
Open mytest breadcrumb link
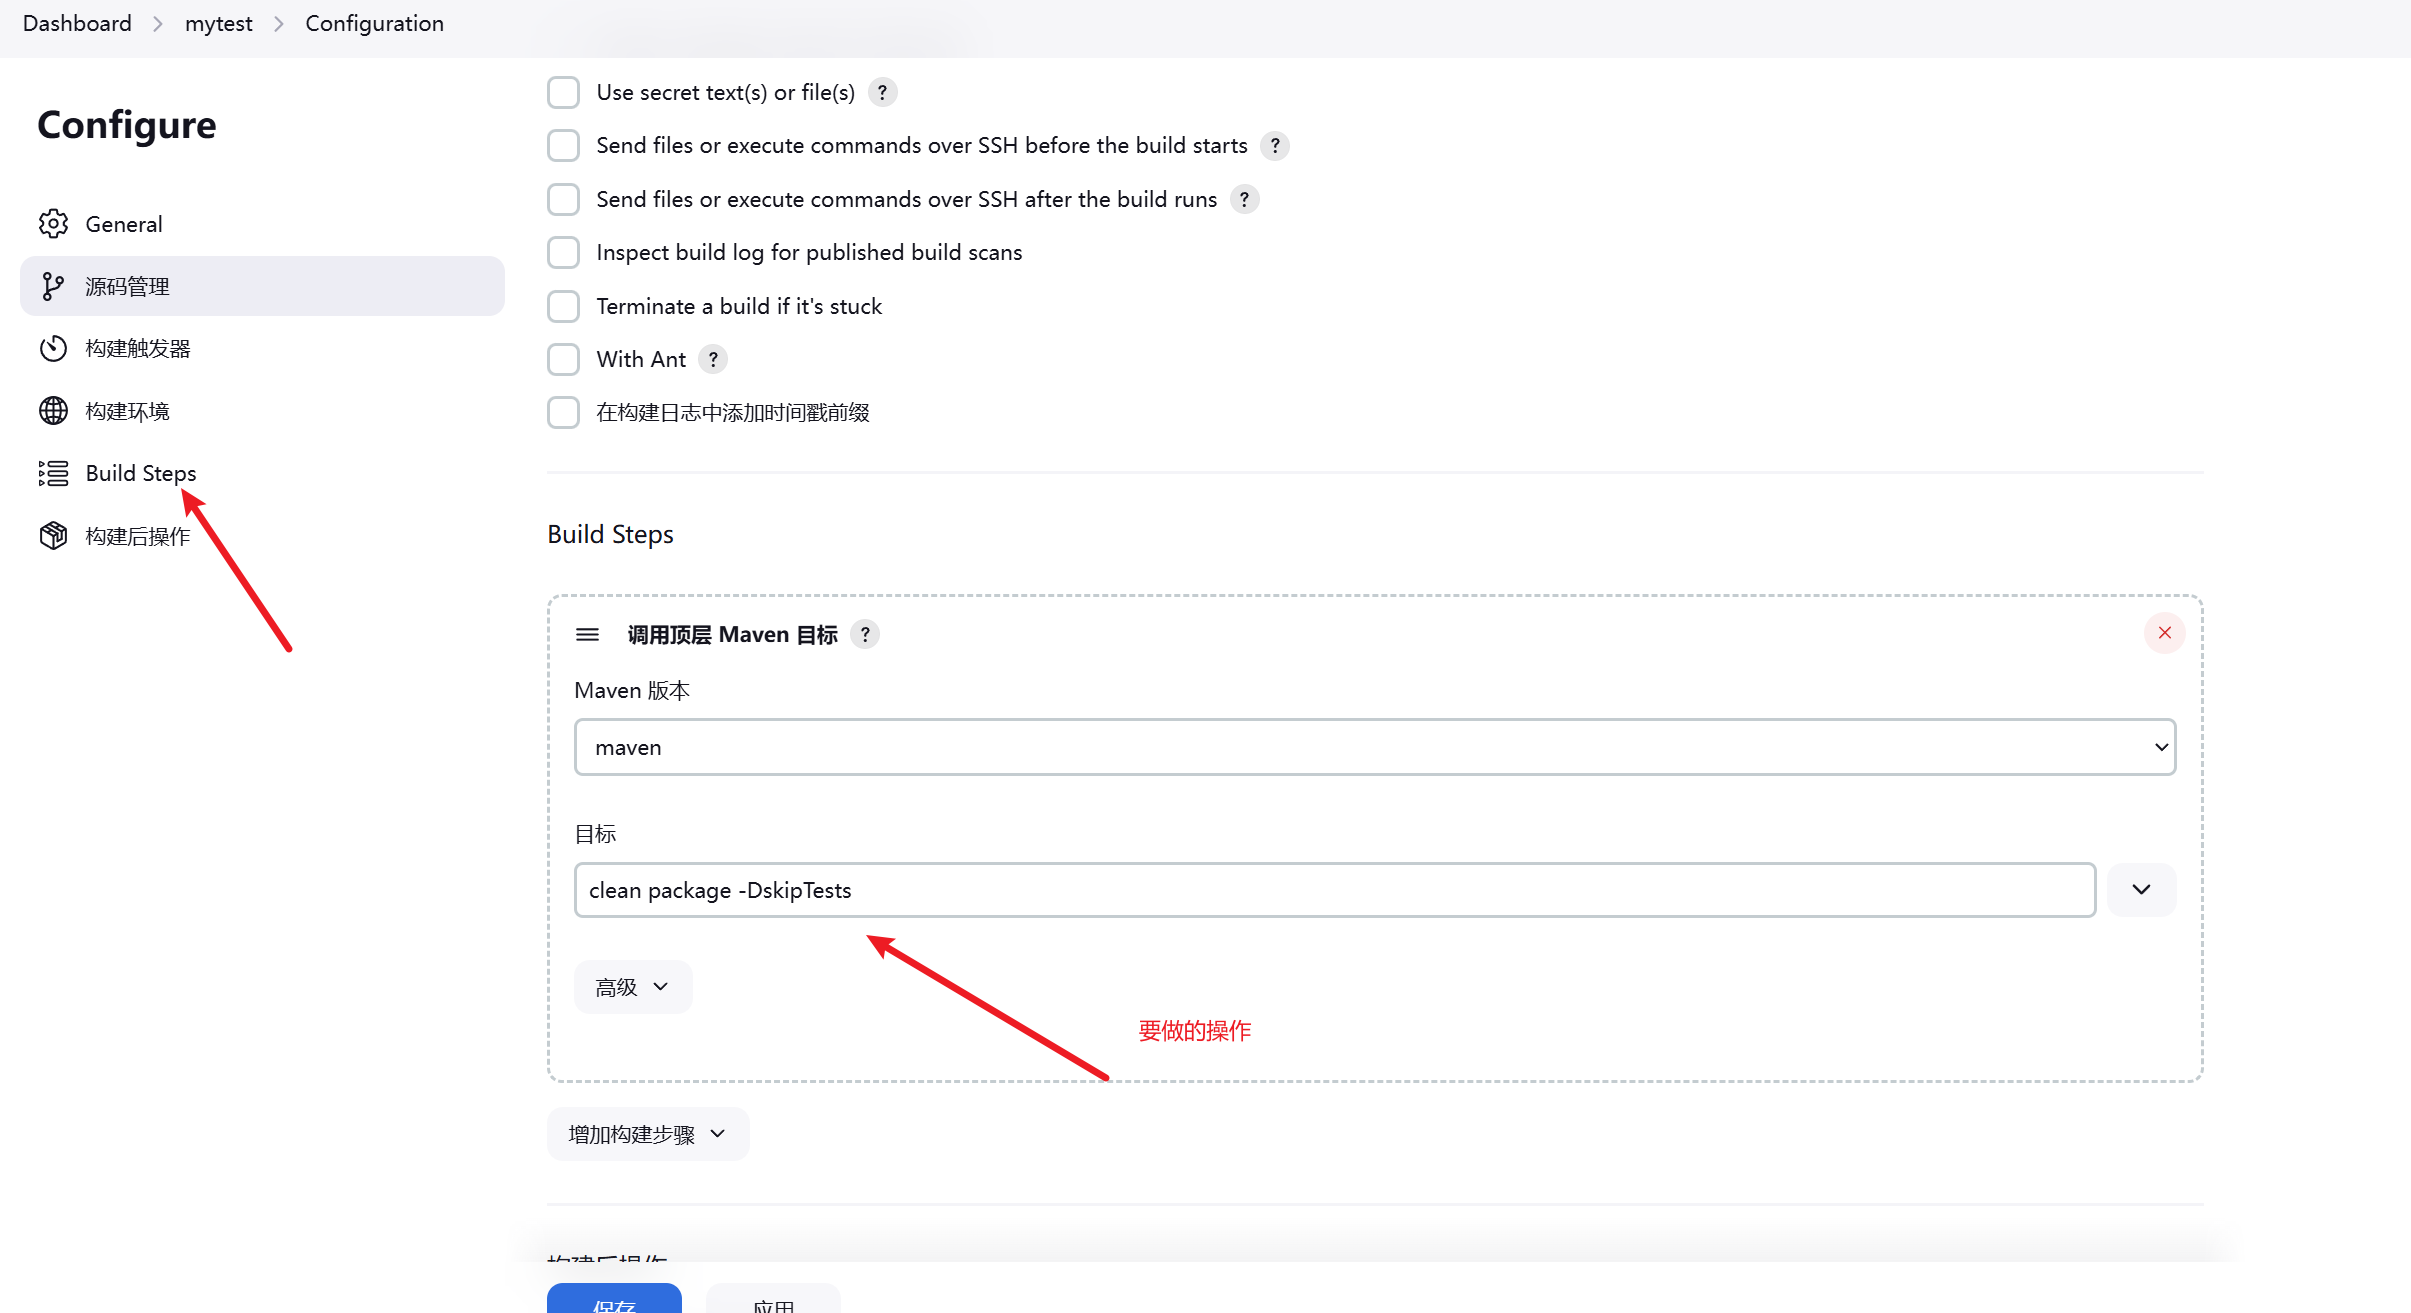219,23
